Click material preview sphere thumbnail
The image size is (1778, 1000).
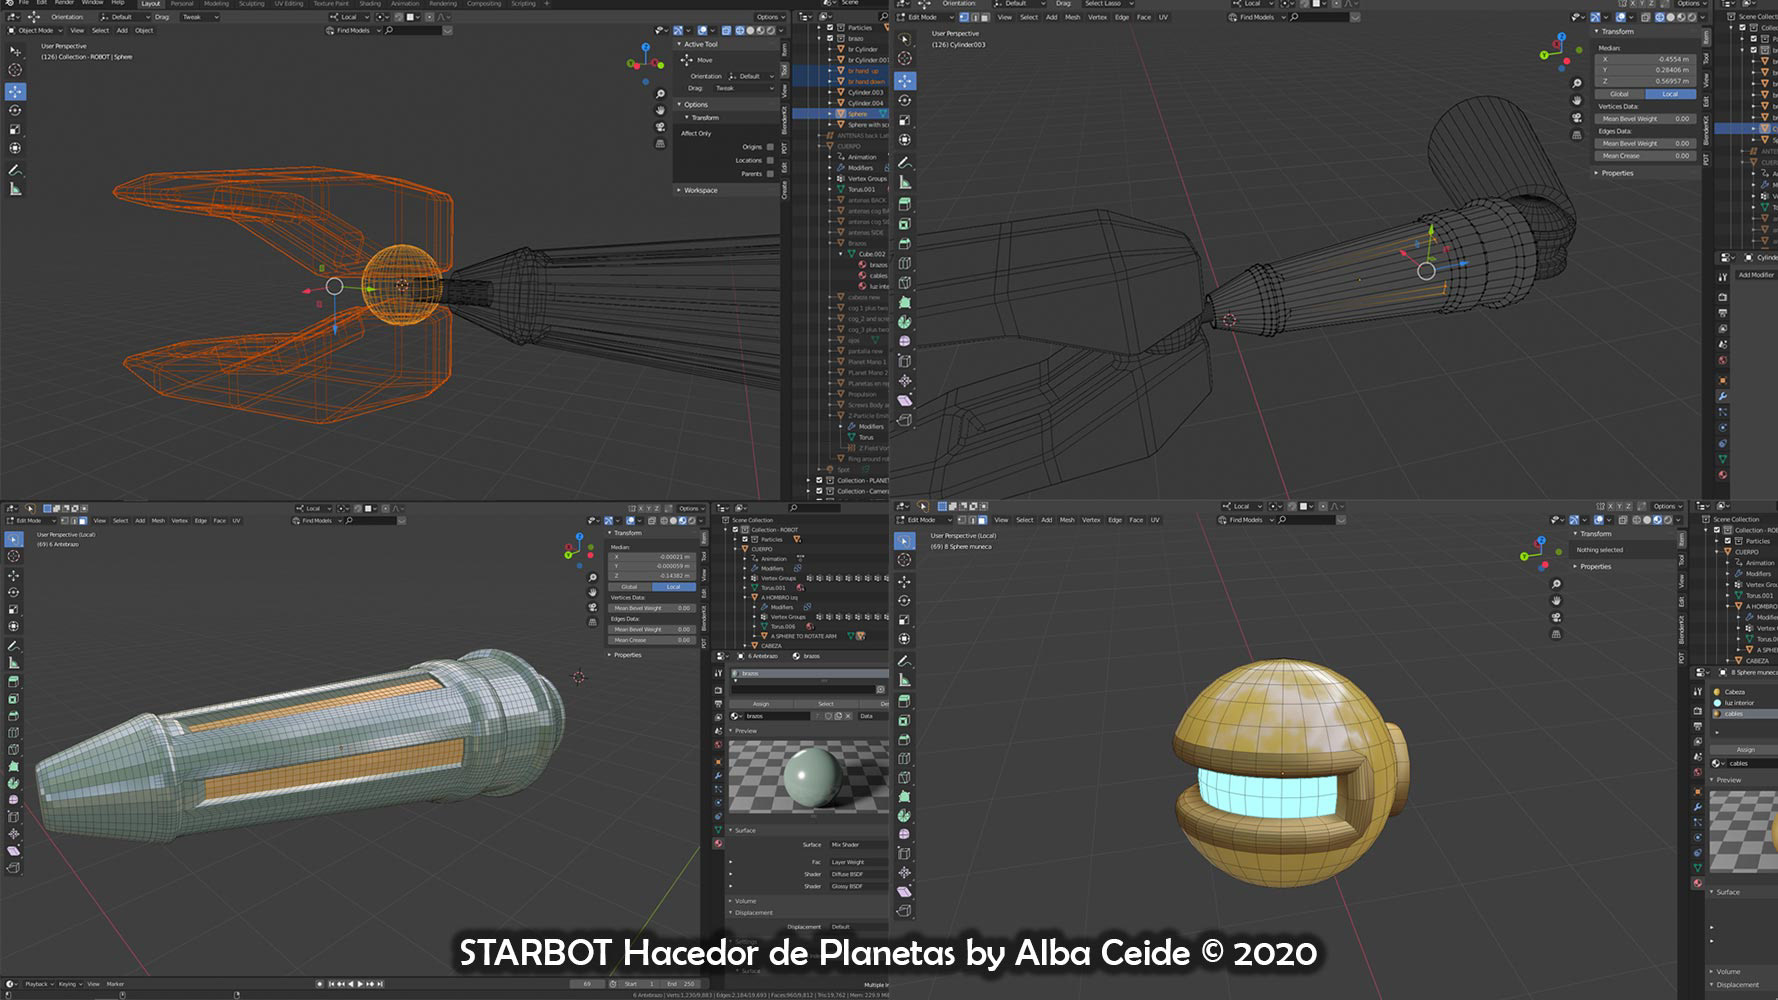pyautogui.click(x=808, y=777)
